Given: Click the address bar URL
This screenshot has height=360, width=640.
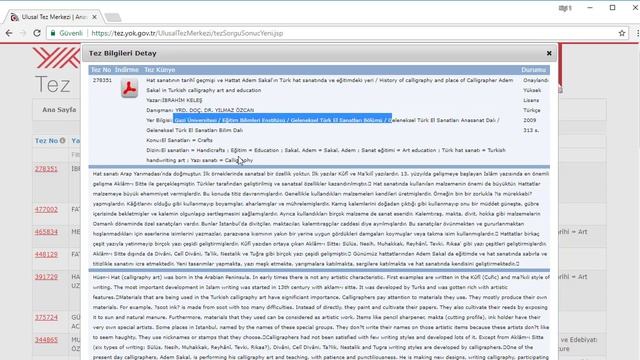Looking at the screenshot, I should [187, 33].
